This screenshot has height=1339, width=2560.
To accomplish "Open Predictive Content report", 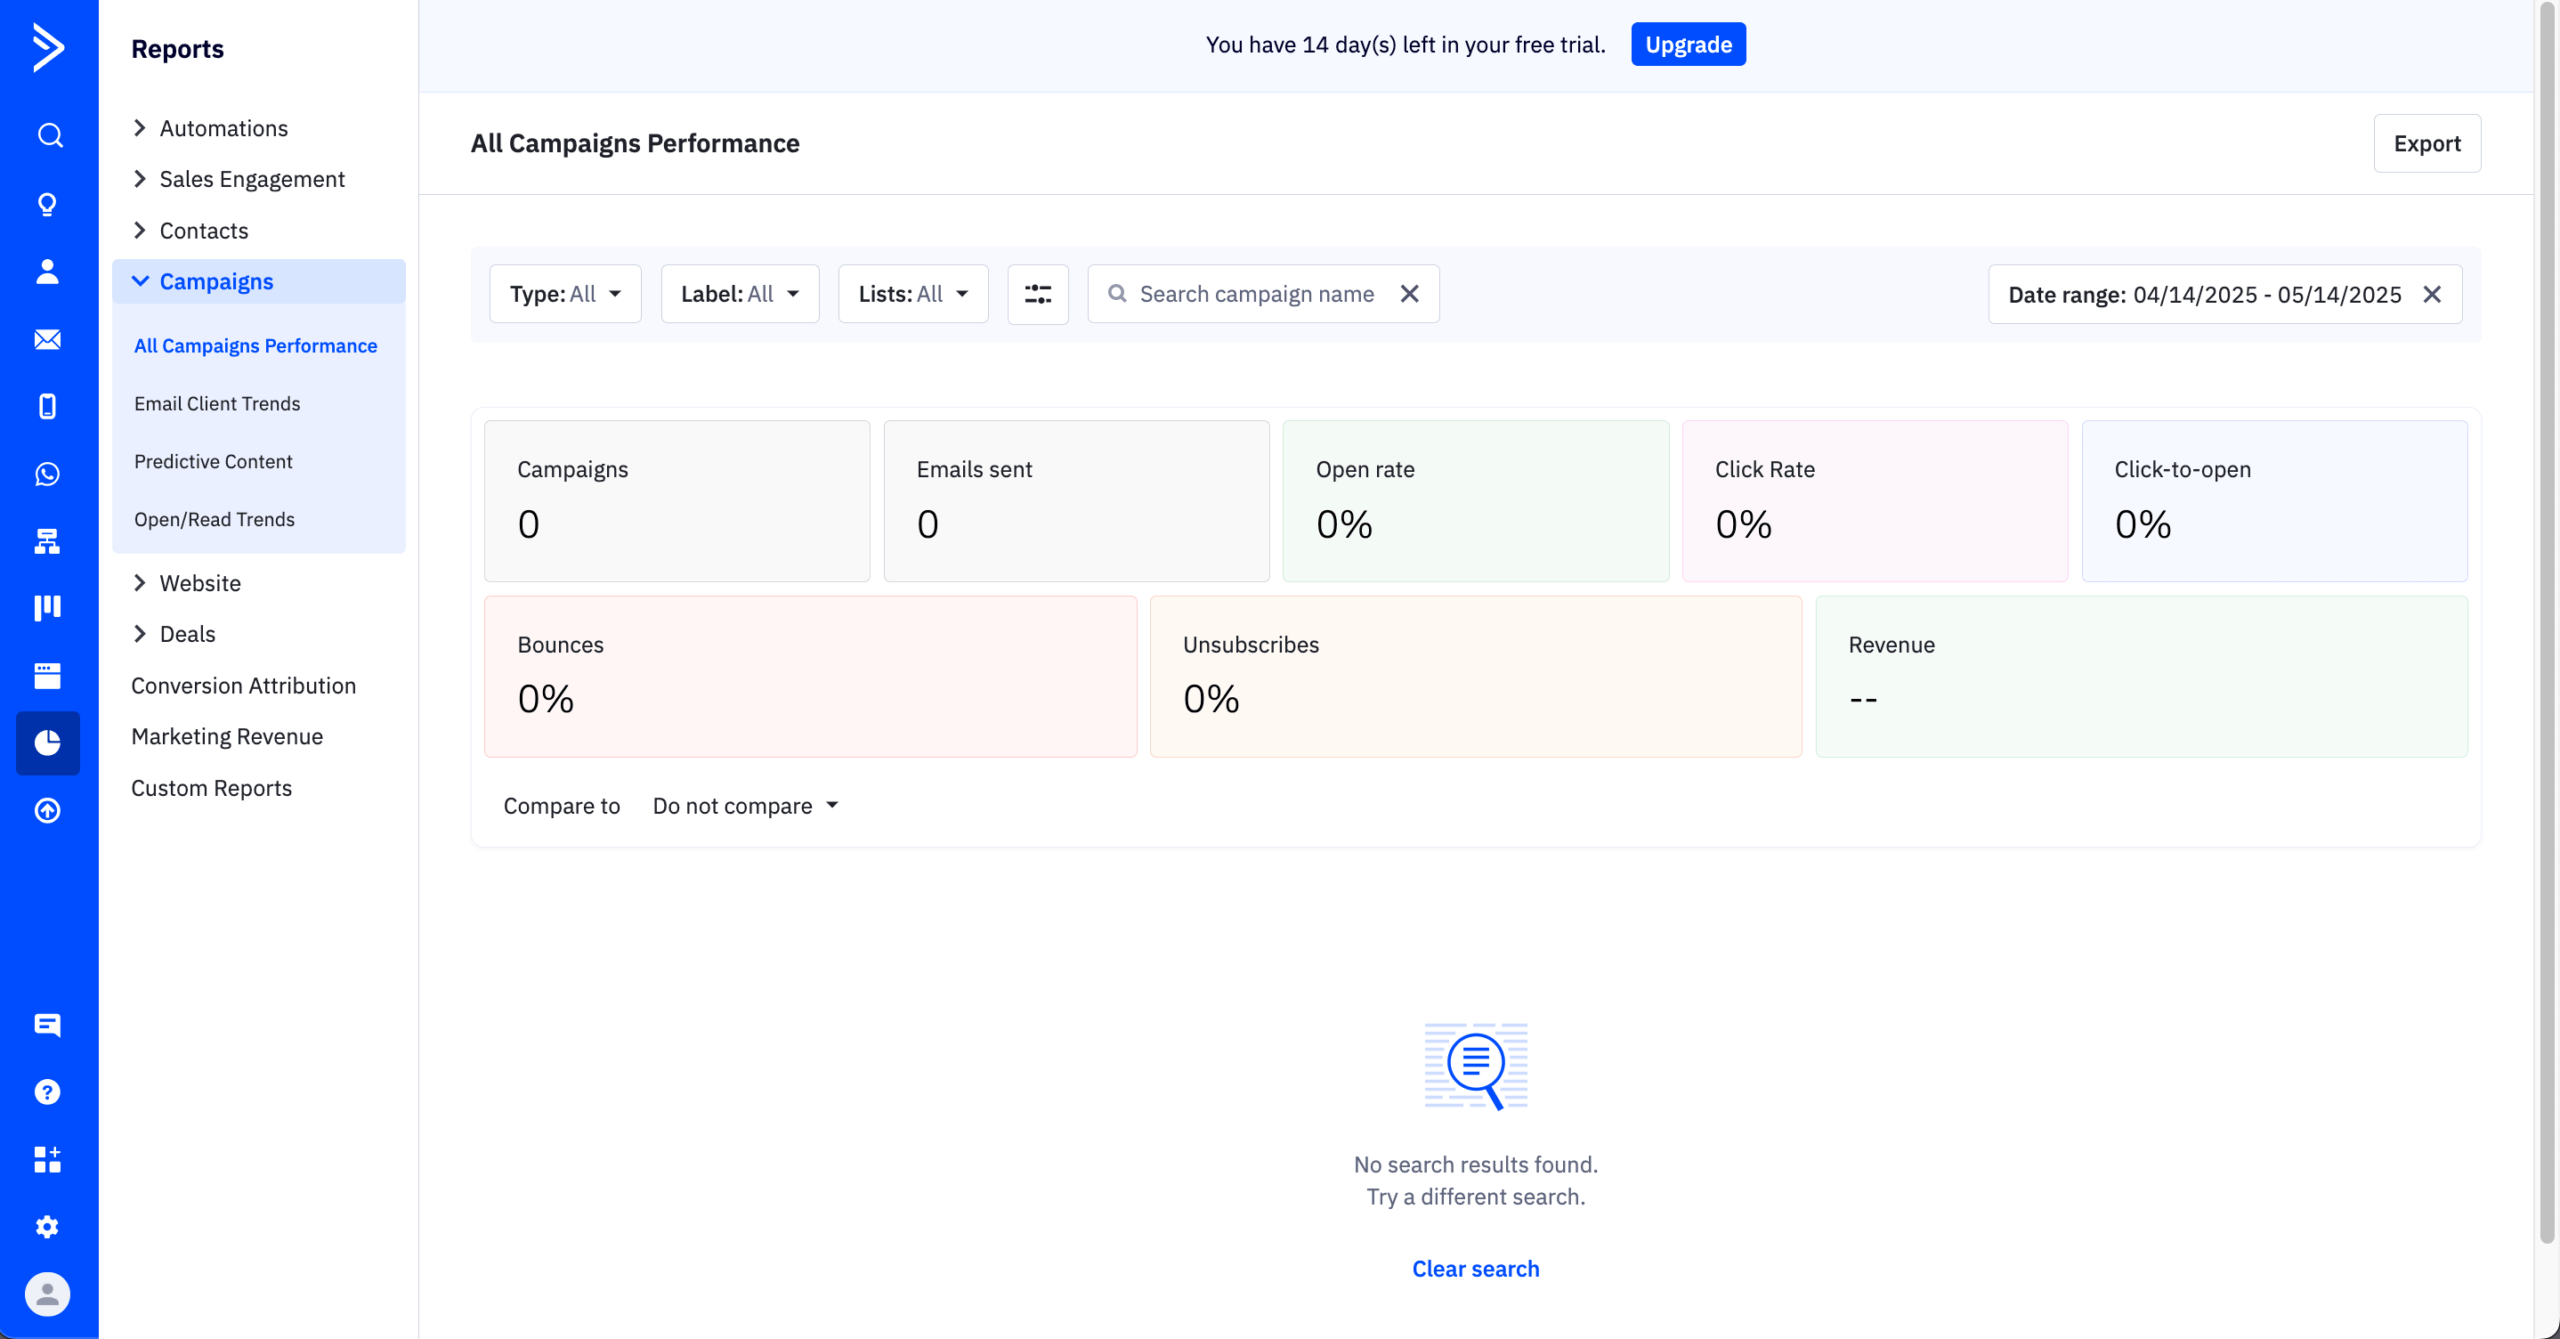I will pos(213,462).
